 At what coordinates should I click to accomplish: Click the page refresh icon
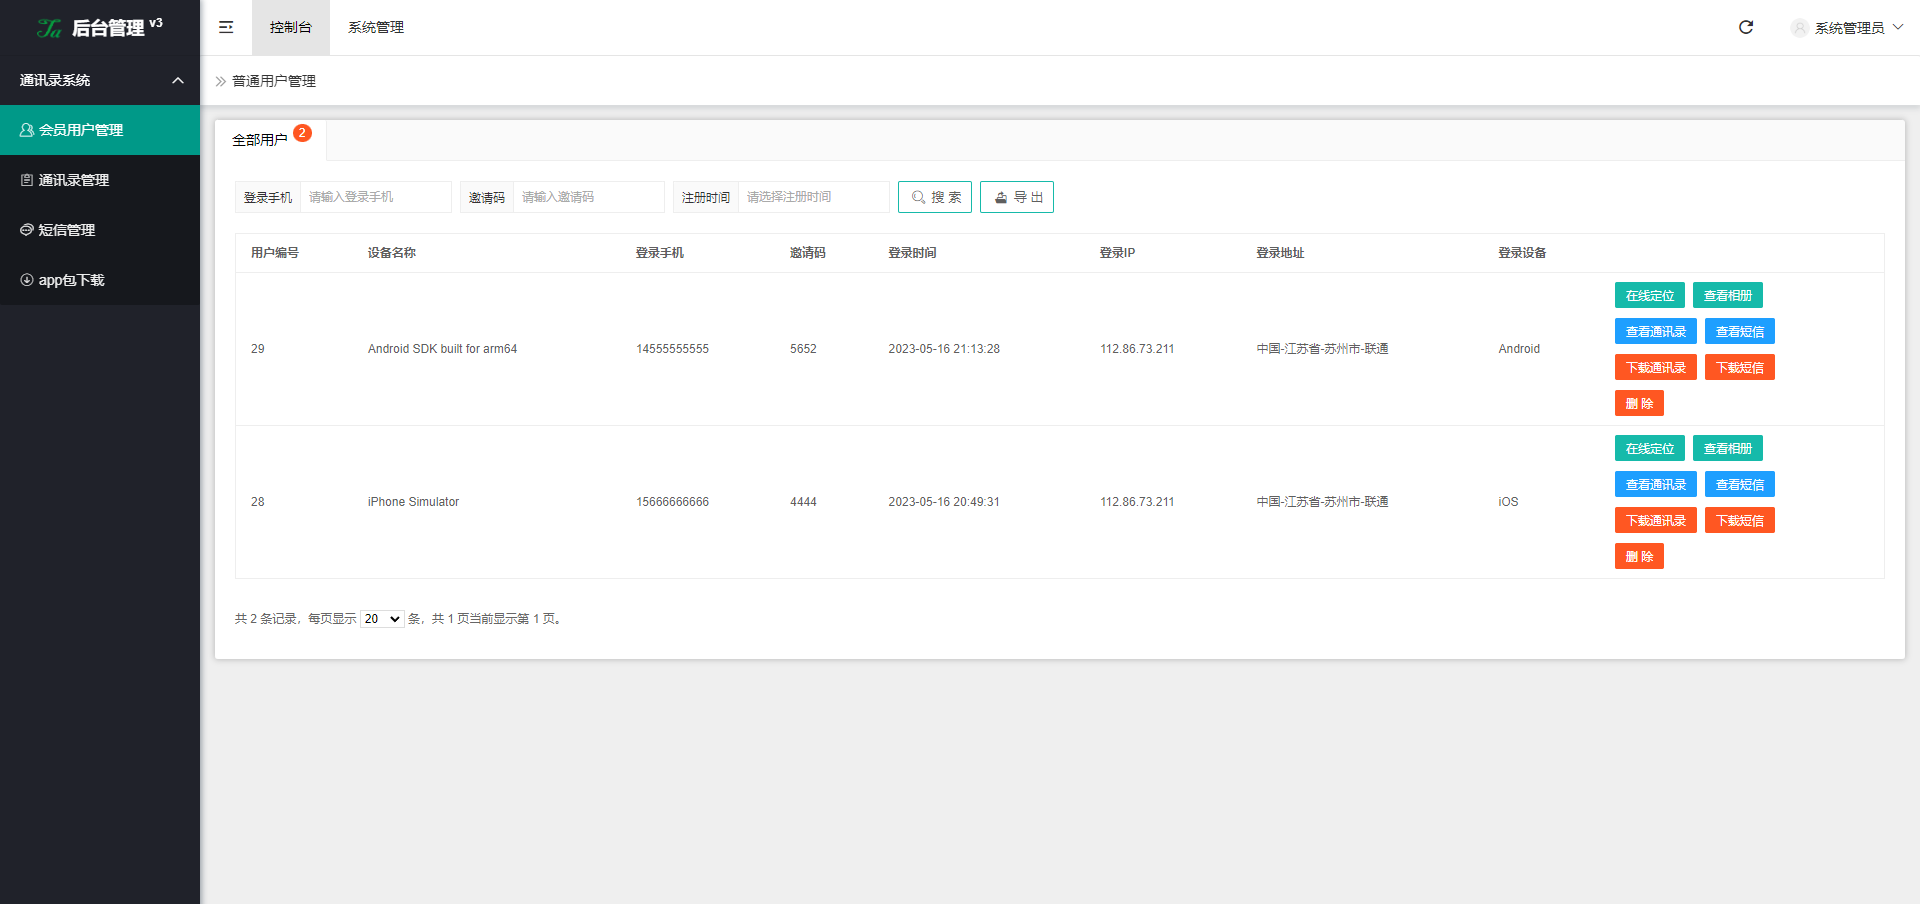click(x=1746, y=27)
